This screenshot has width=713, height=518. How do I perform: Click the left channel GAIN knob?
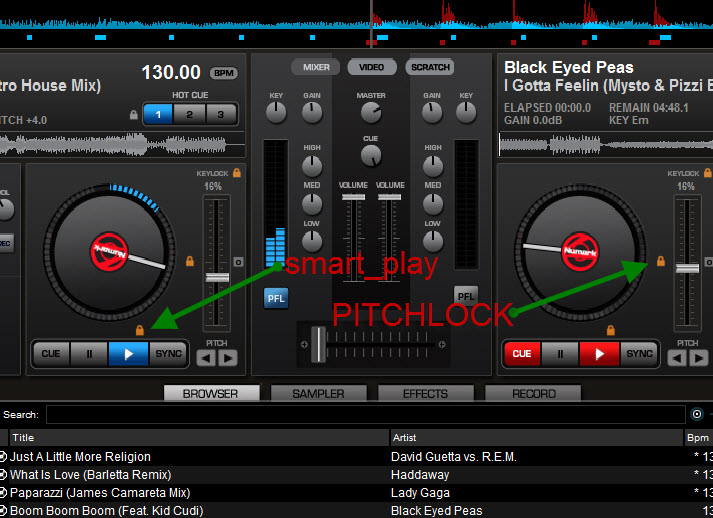312,112
